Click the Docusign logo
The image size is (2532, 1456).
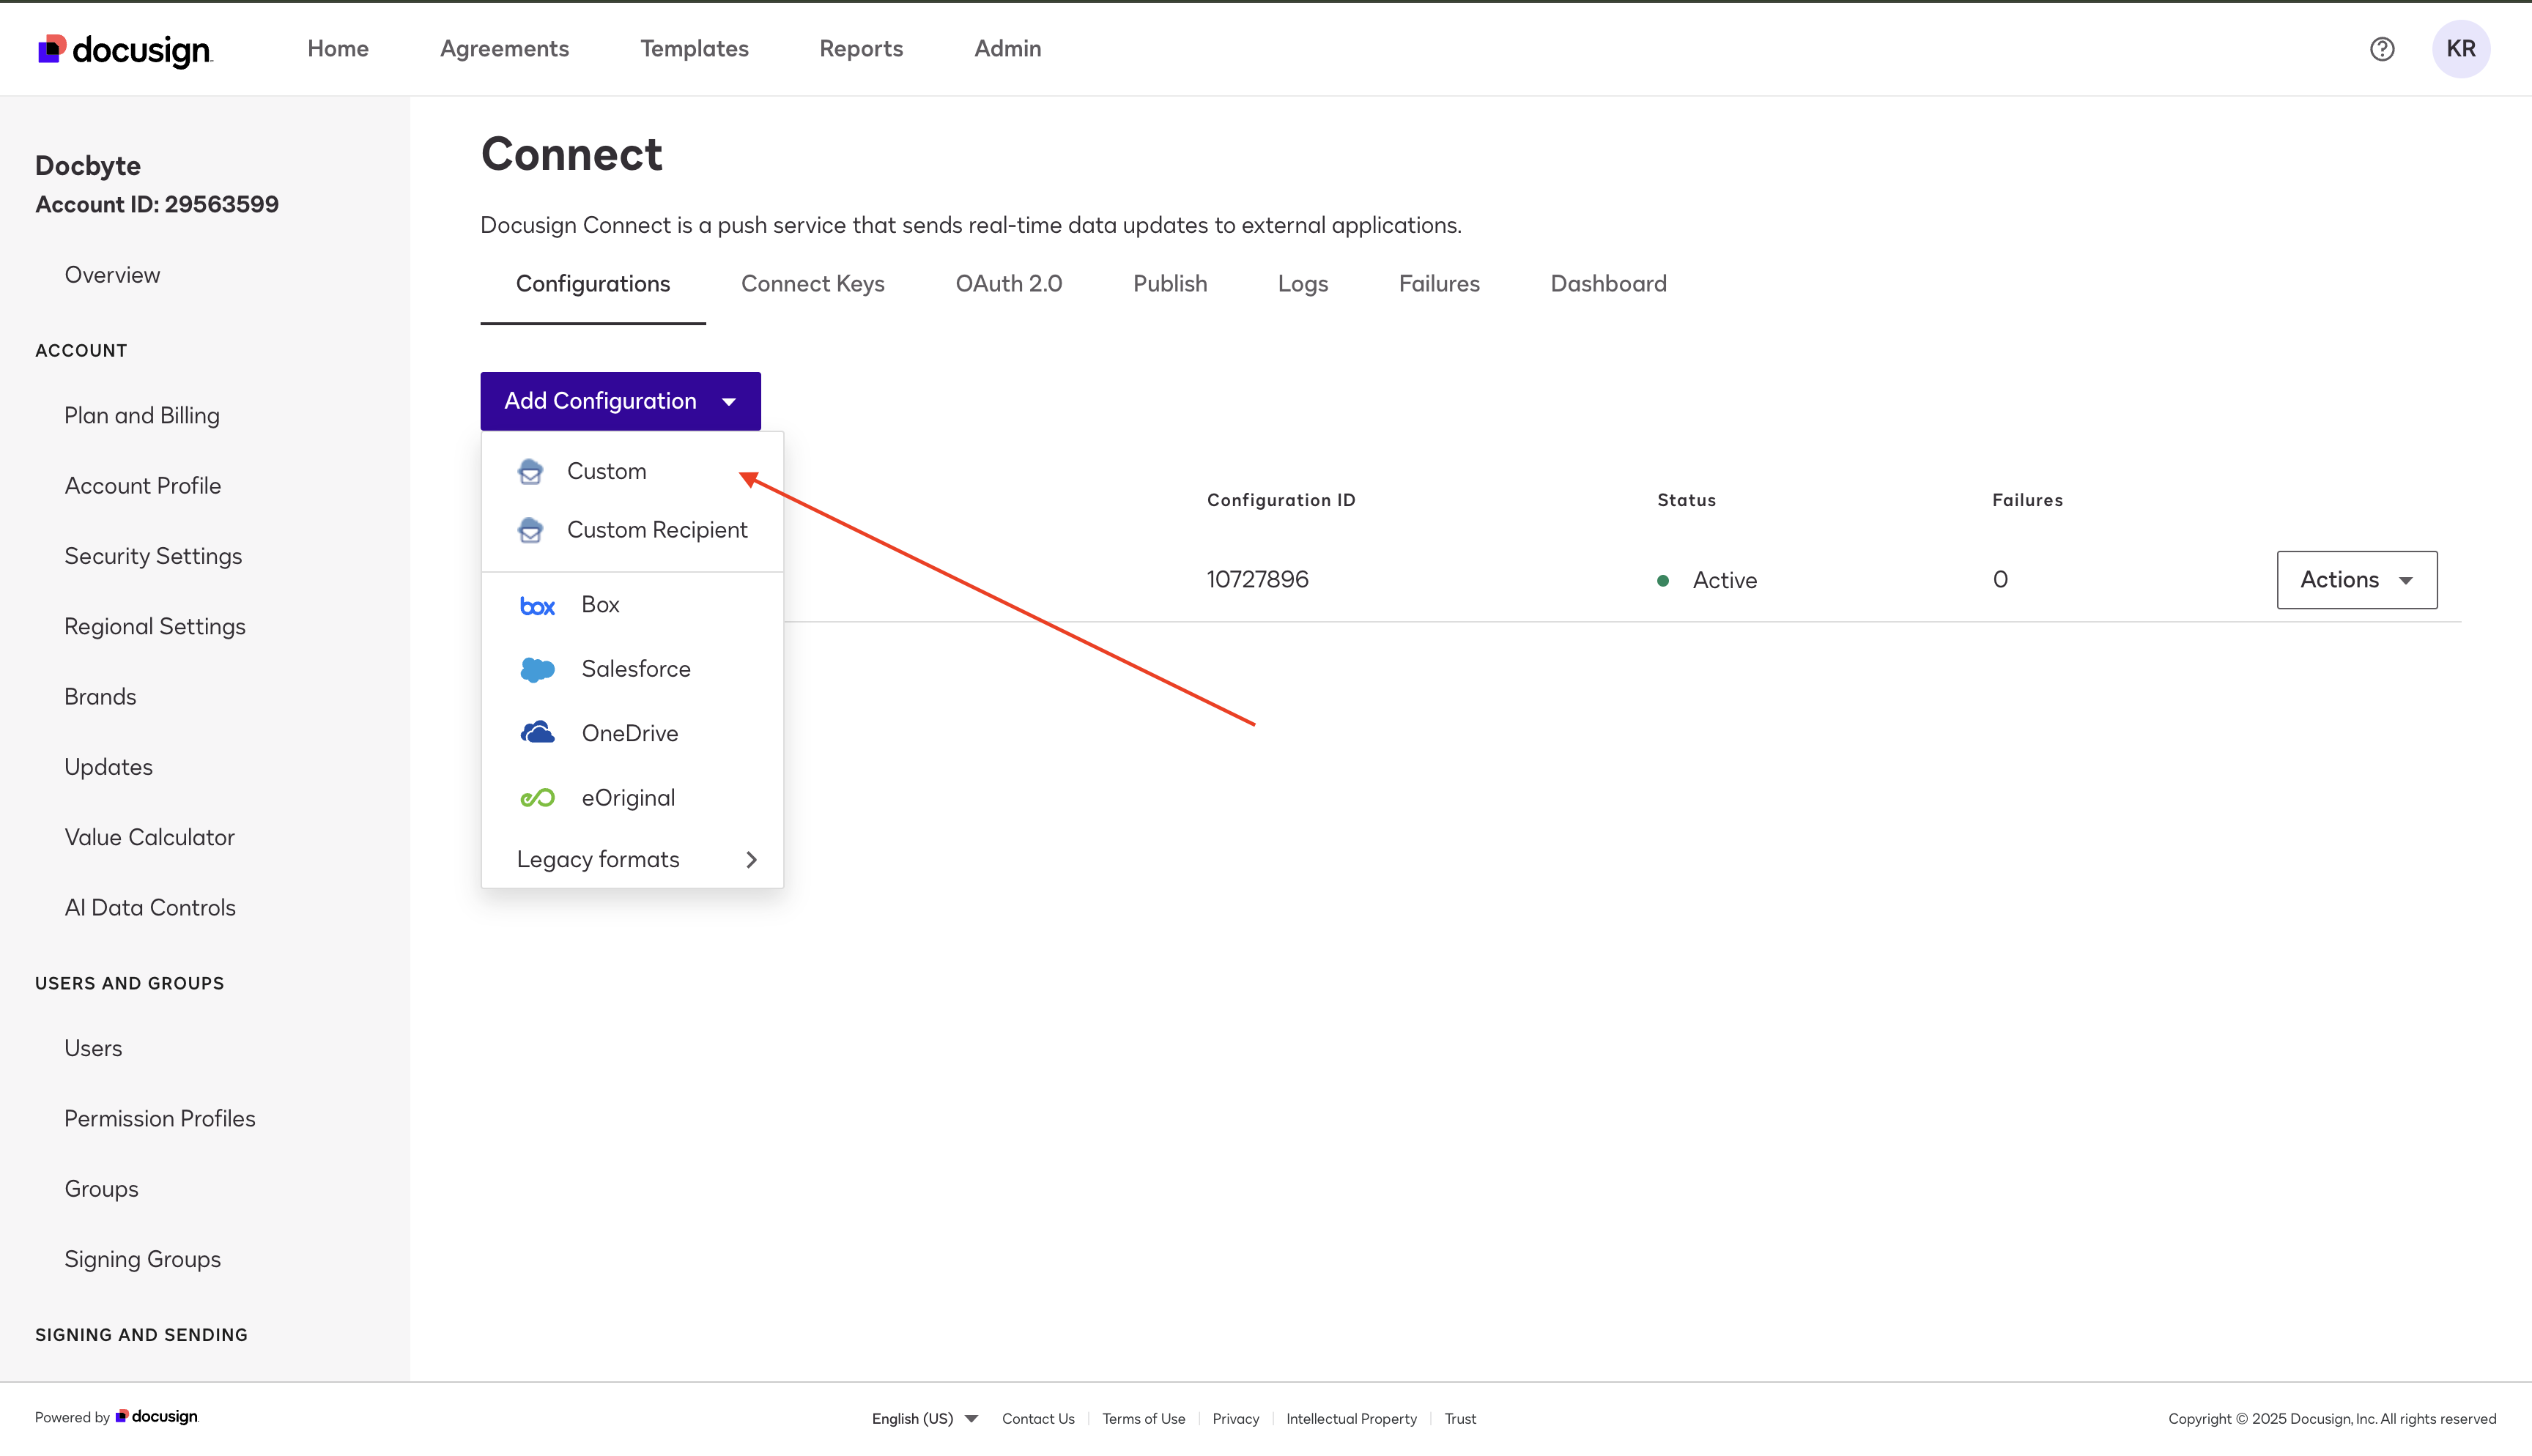124,48
